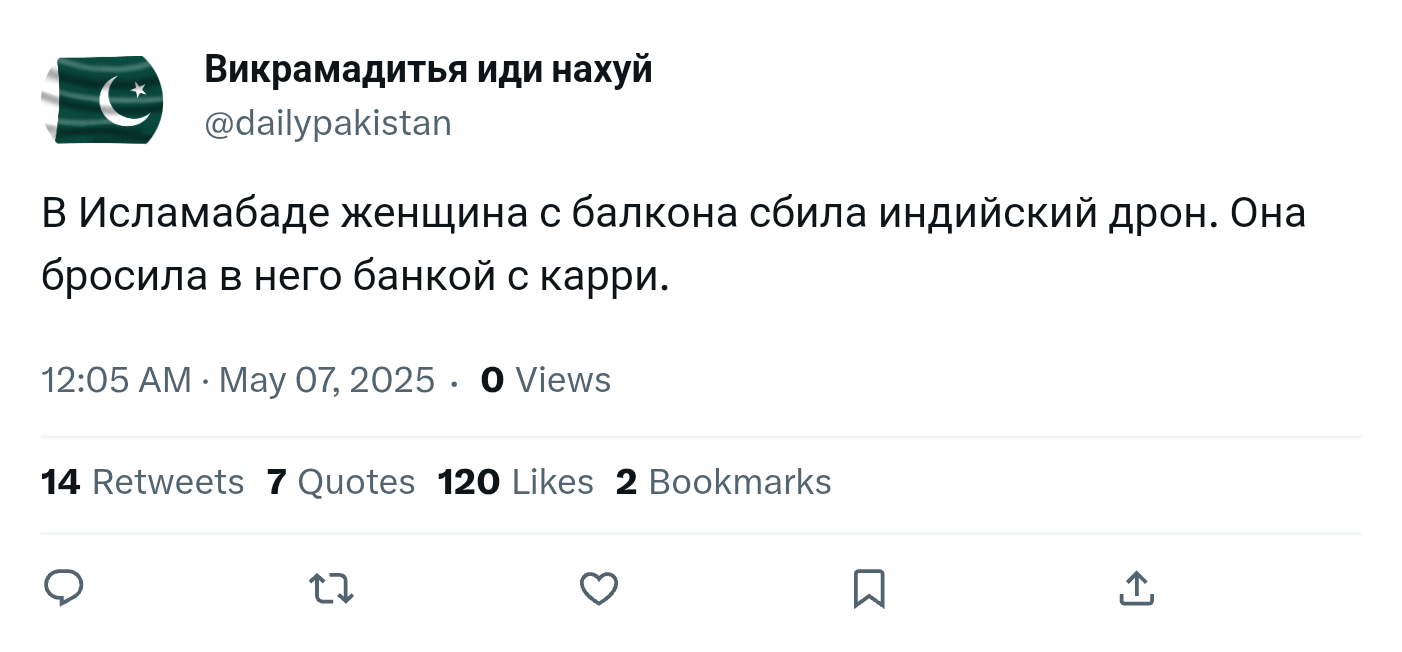1402x652 pixels.
Task: Click the word "банкой" in the tweet
Action: [x=424, y=278]
